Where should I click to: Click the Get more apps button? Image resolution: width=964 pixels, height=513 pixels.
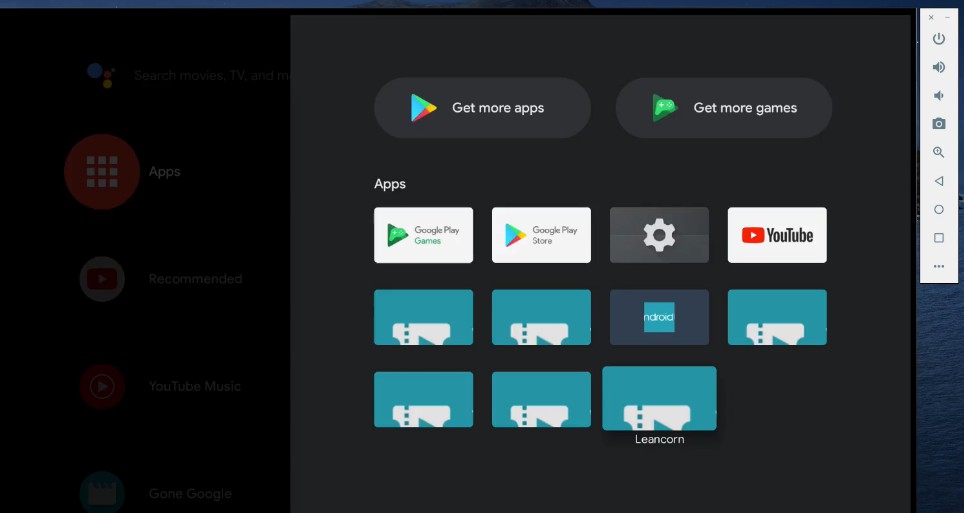pos(483,108)
